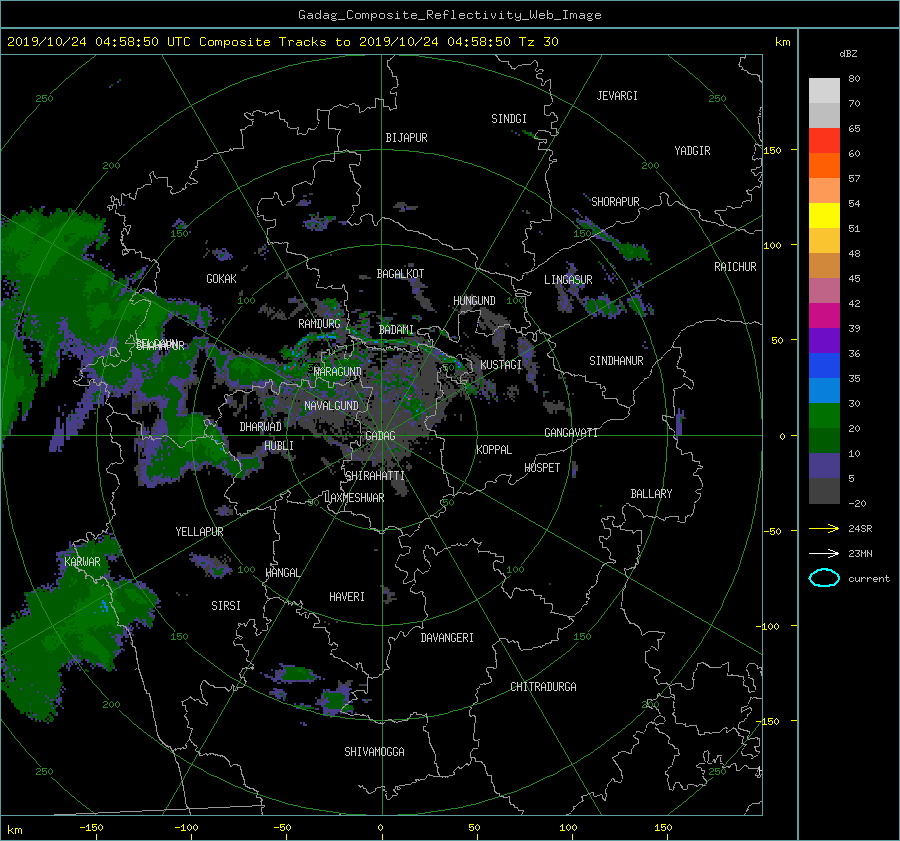Click the SIRSI city label
This screenshot has width=900, height=841.
pyautogui.click(x=226, y=606)
